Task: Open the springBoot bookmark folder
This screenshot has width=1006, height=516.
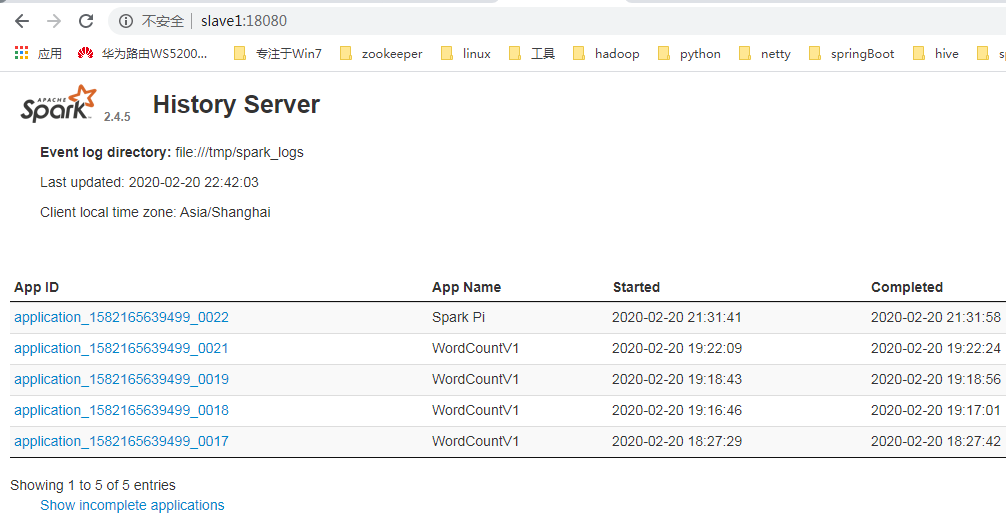Action: tap(851, 53)
